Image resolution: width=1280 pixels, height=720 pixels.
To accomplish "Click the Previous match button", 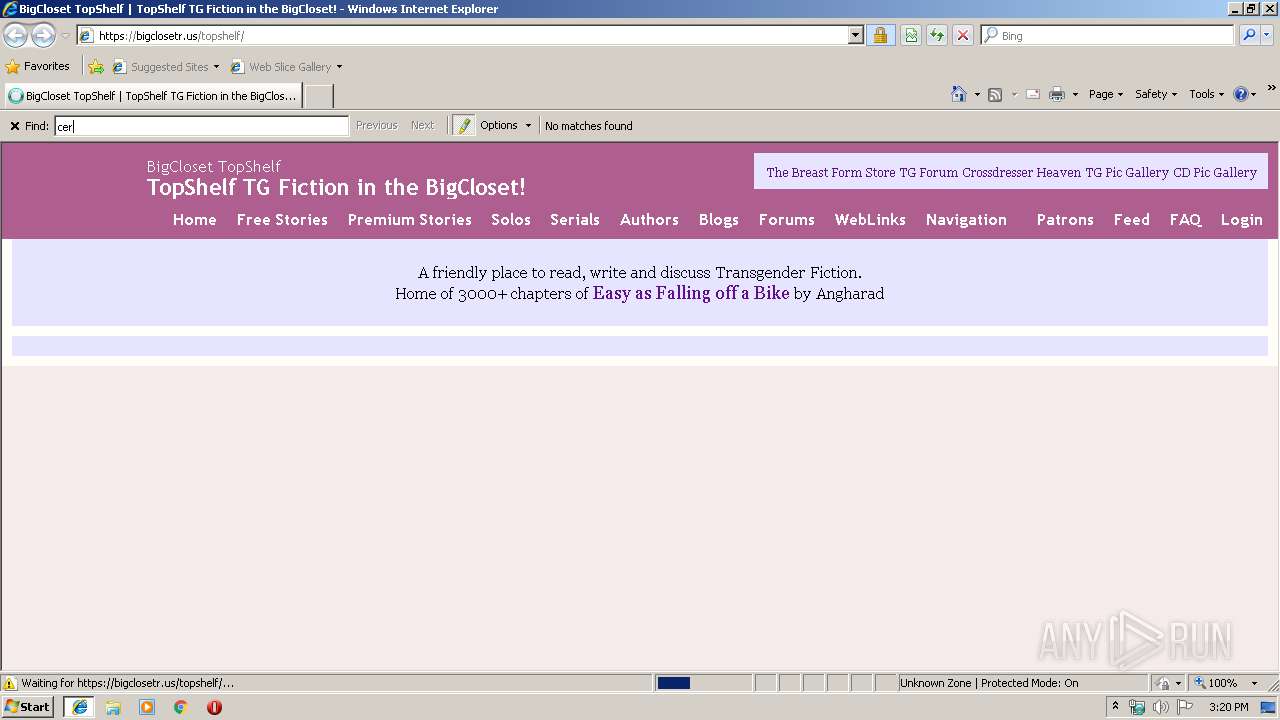I will (x=376, y=126).
